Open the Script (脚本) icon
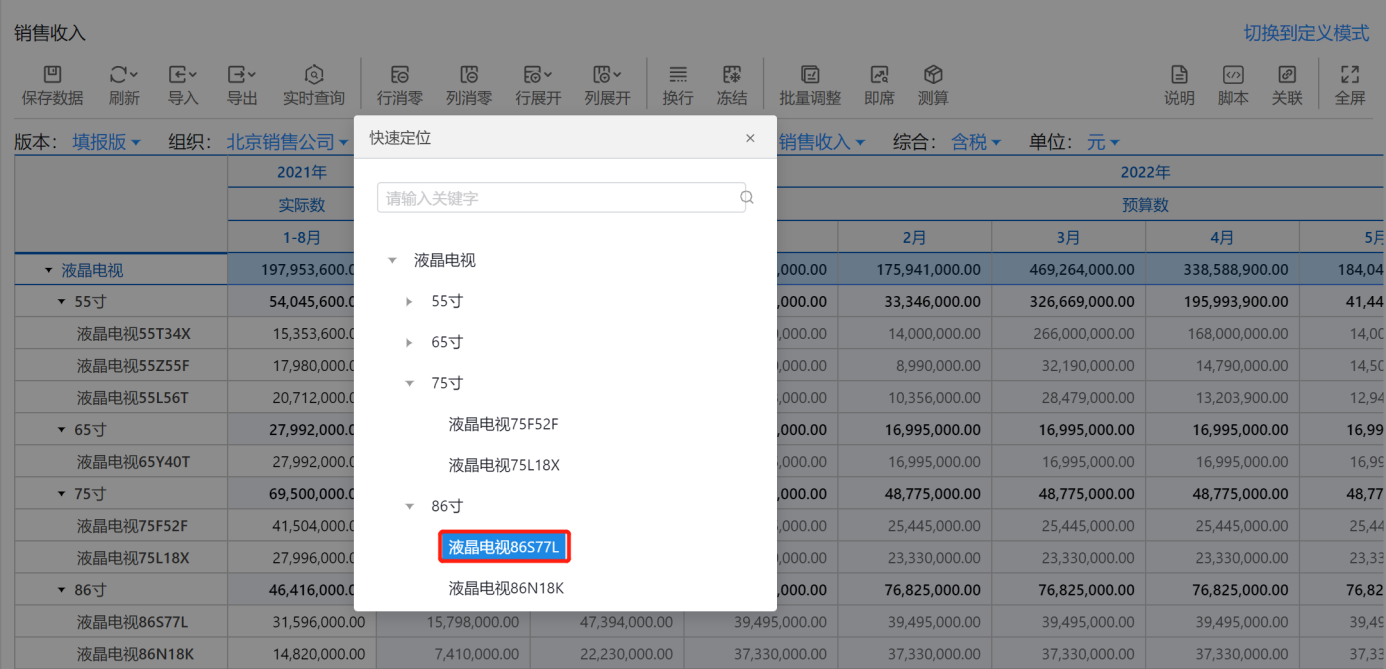1386x669 pixels. coord(1232,75)
